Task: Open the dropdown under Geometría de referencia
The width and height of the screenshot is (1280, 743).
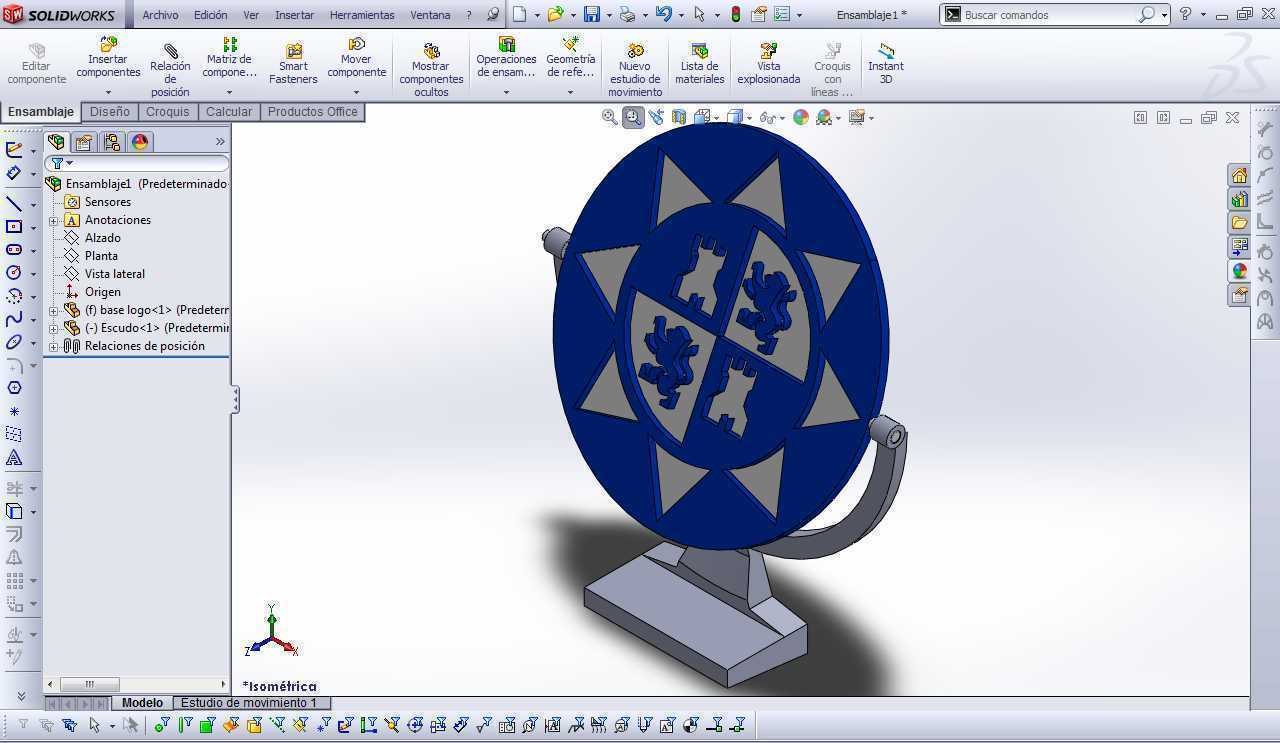Action: [x=570, y=92]
